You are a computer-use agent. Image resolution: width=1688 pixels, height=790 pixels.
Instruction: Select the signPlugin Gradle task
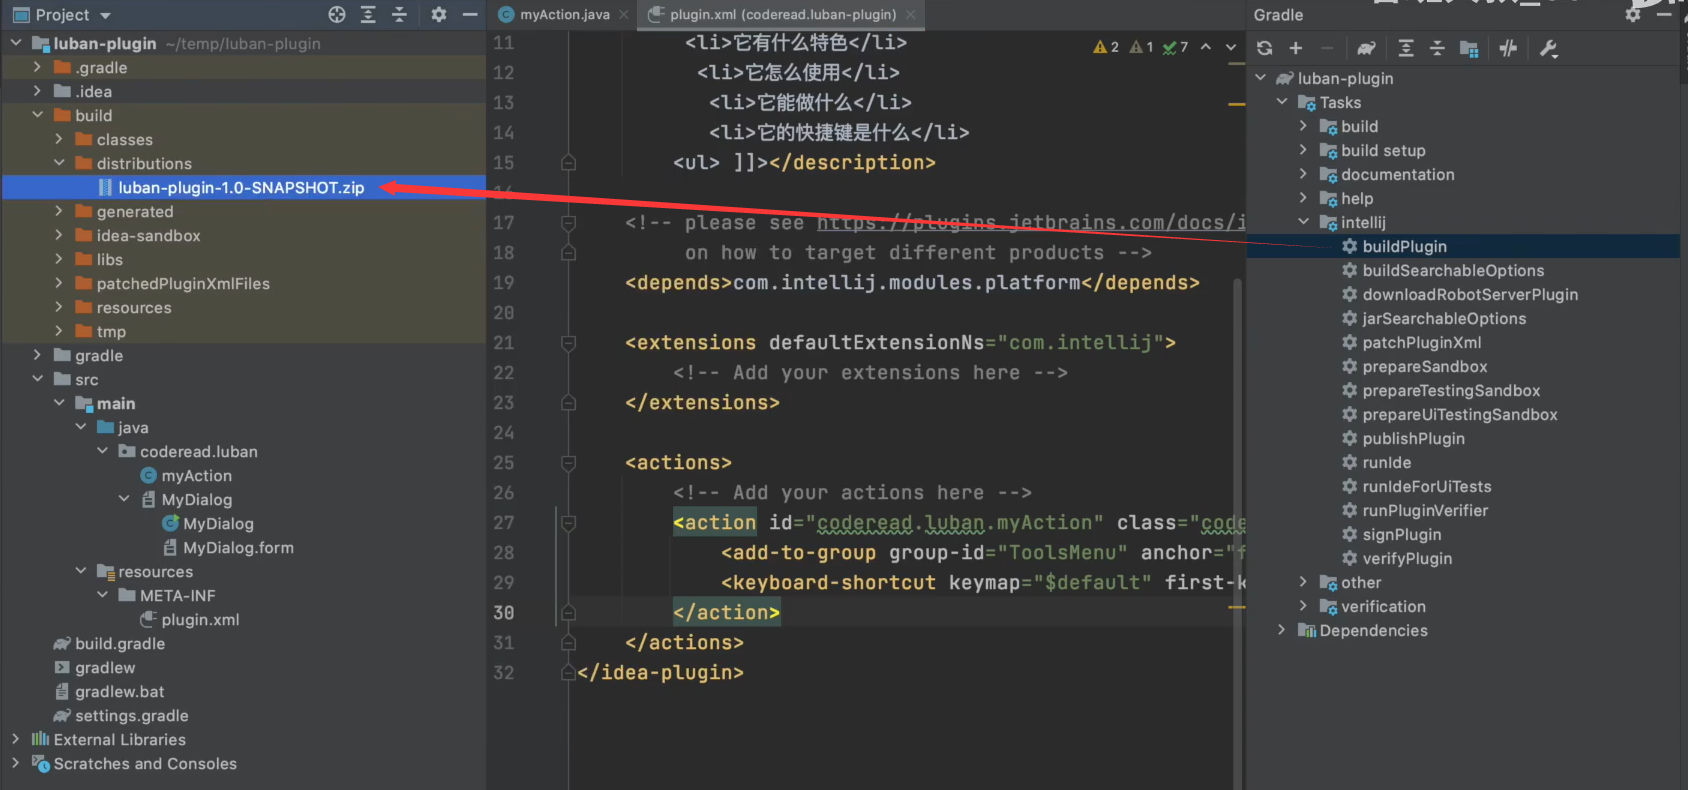[1401, 534]
